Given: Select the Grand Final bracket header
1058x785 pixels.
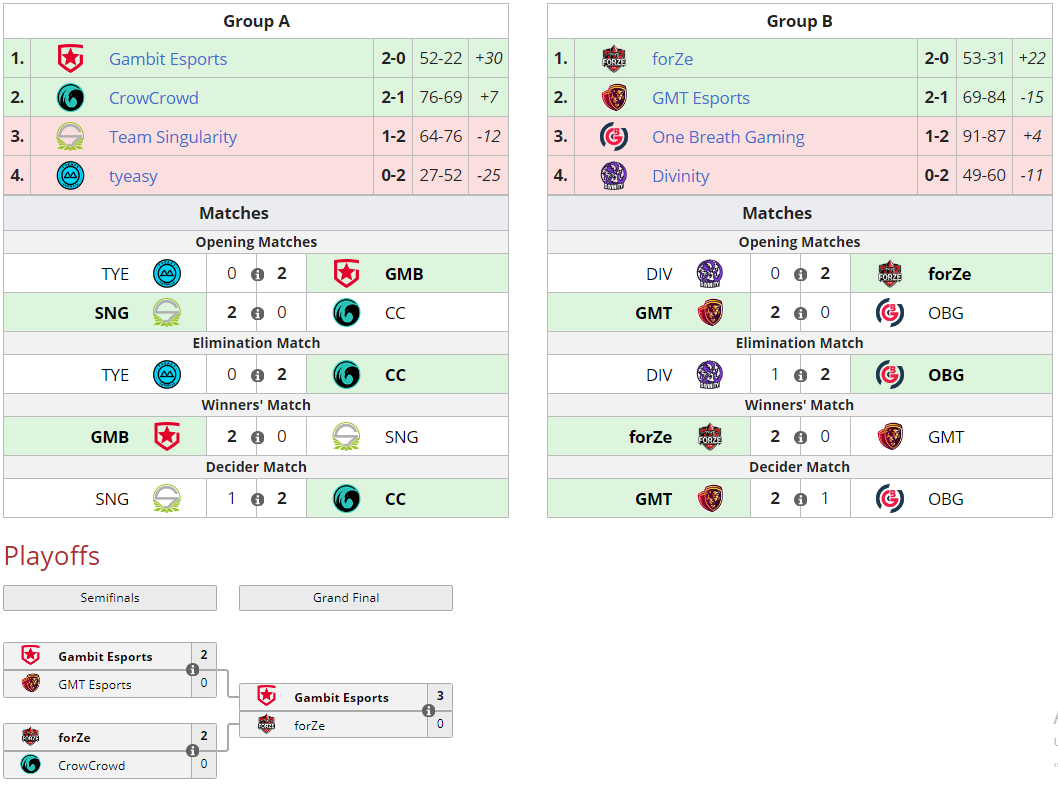Looking at the screenshot, I should coord(346,598).
